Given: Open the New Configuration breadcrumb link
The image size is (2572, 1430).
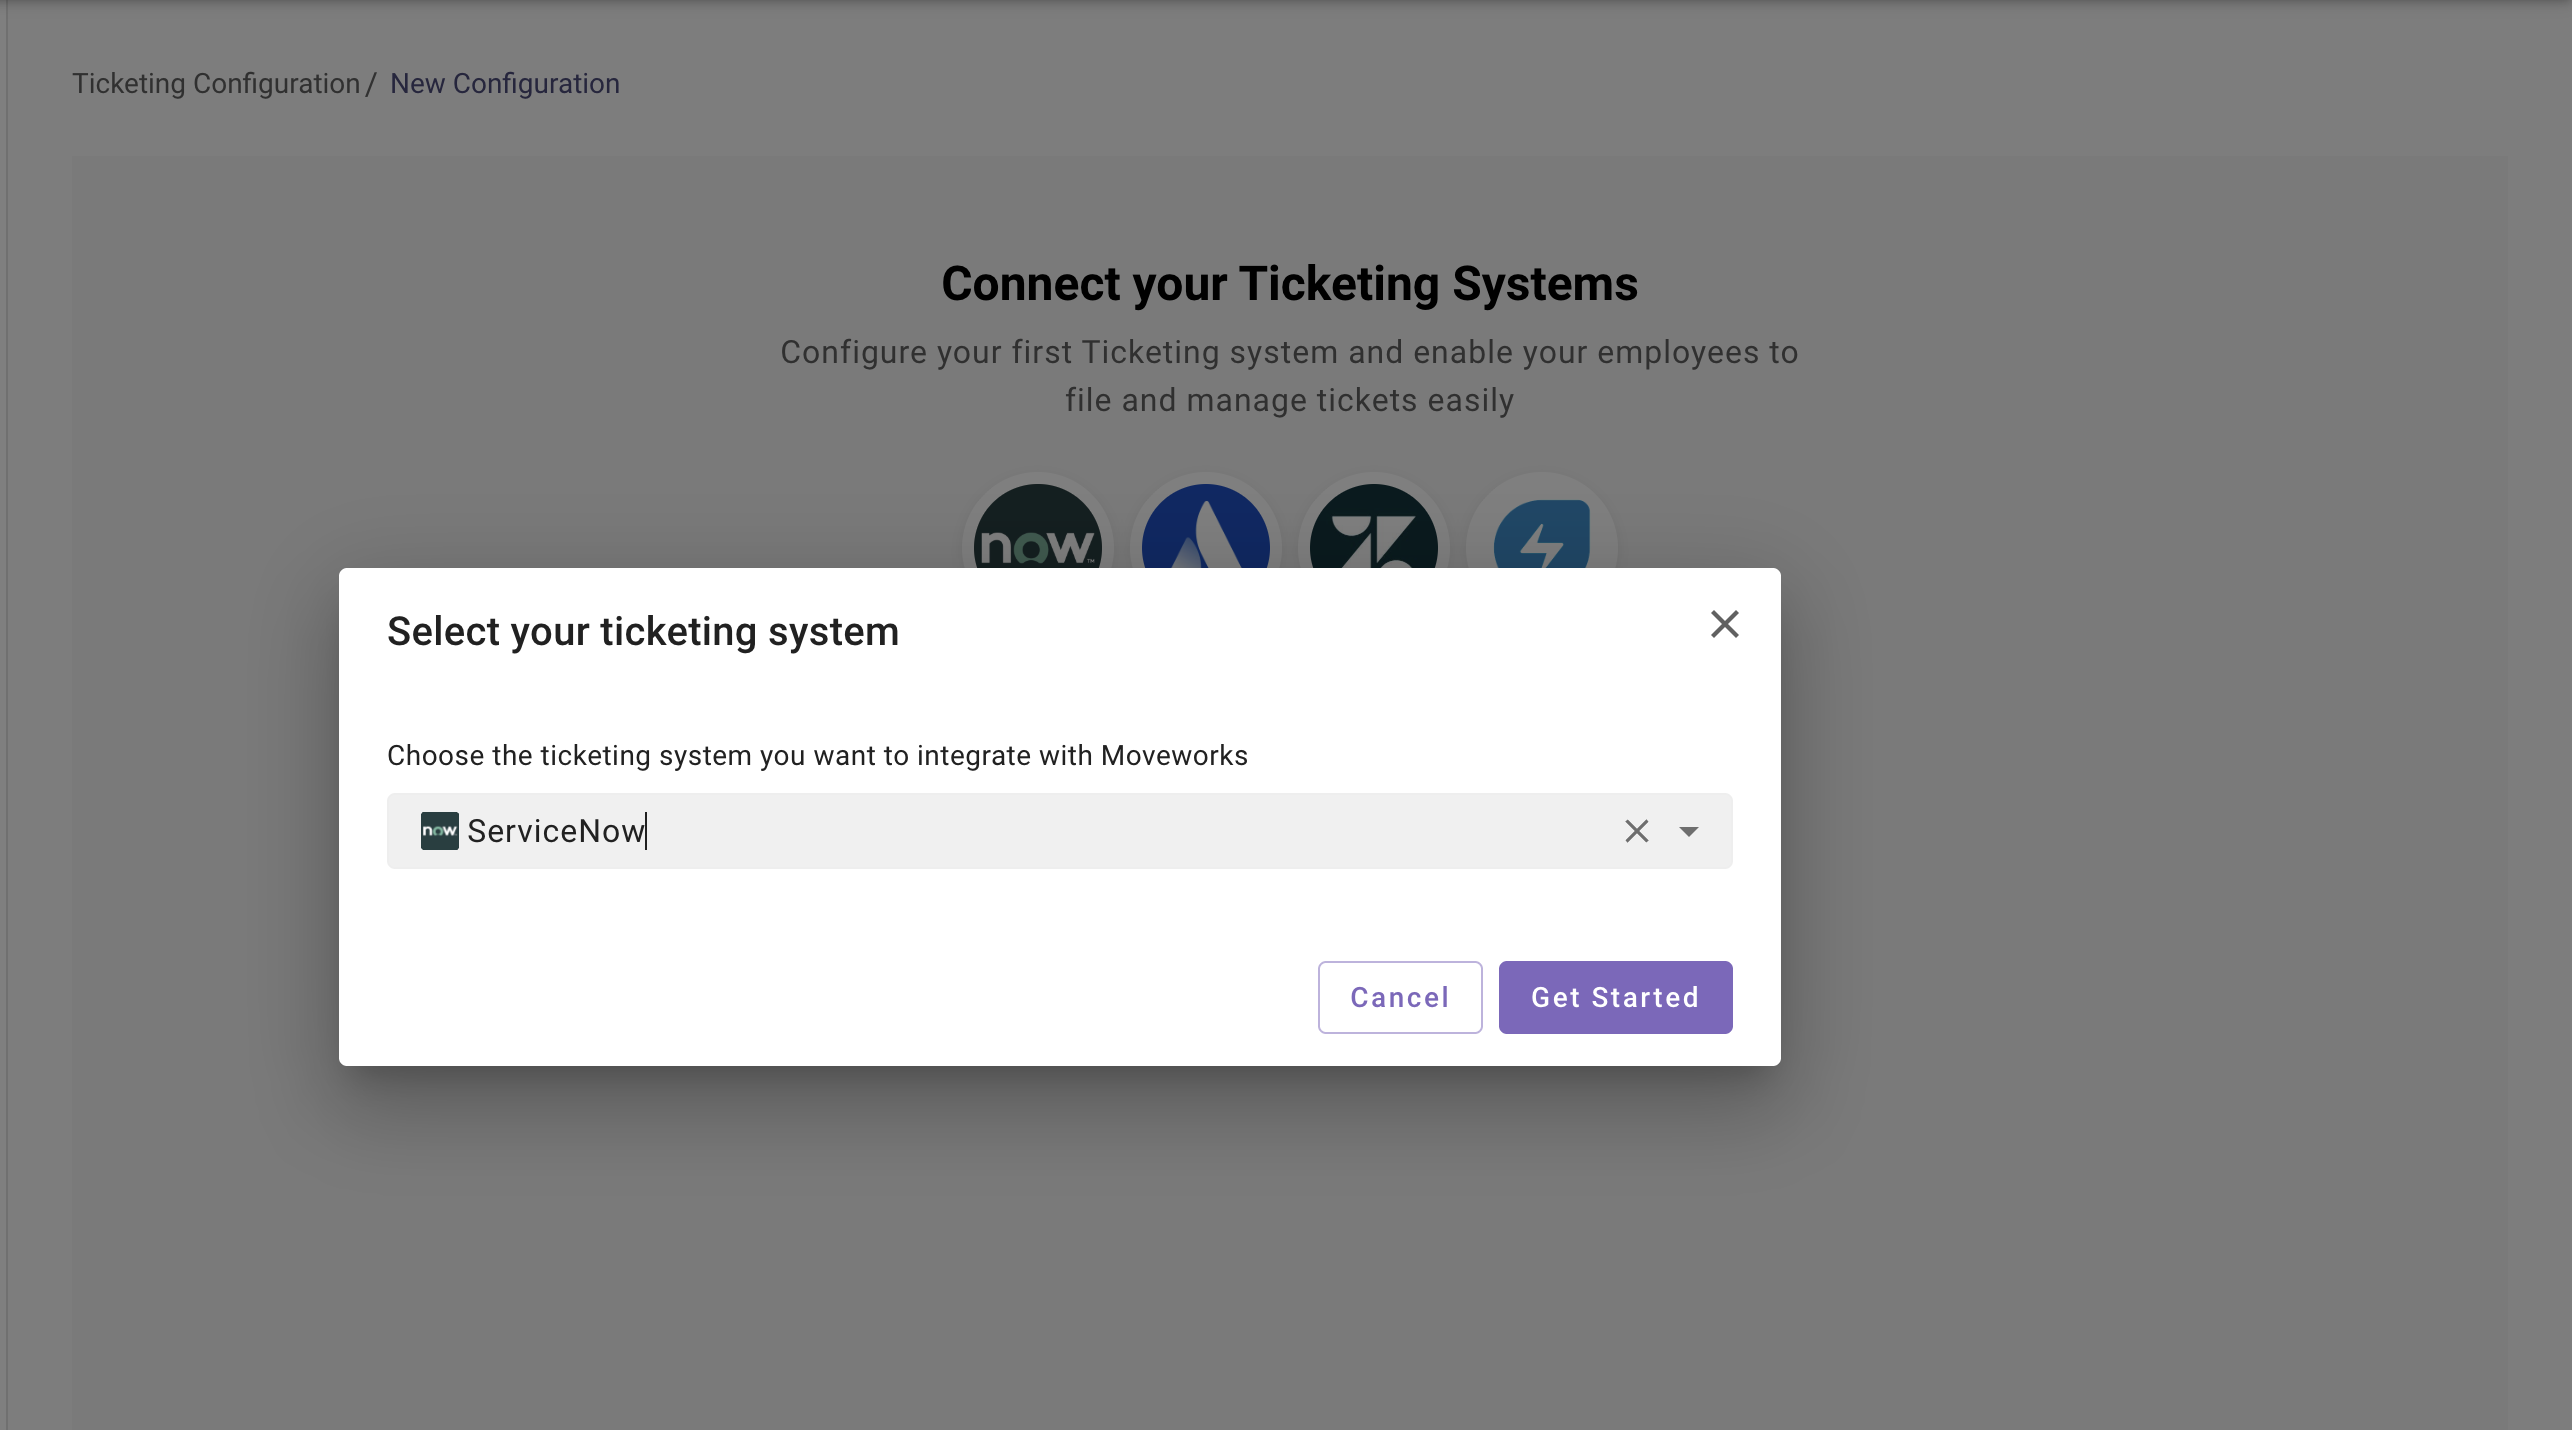Looking at the screenshot, I should tap(504, 84).
